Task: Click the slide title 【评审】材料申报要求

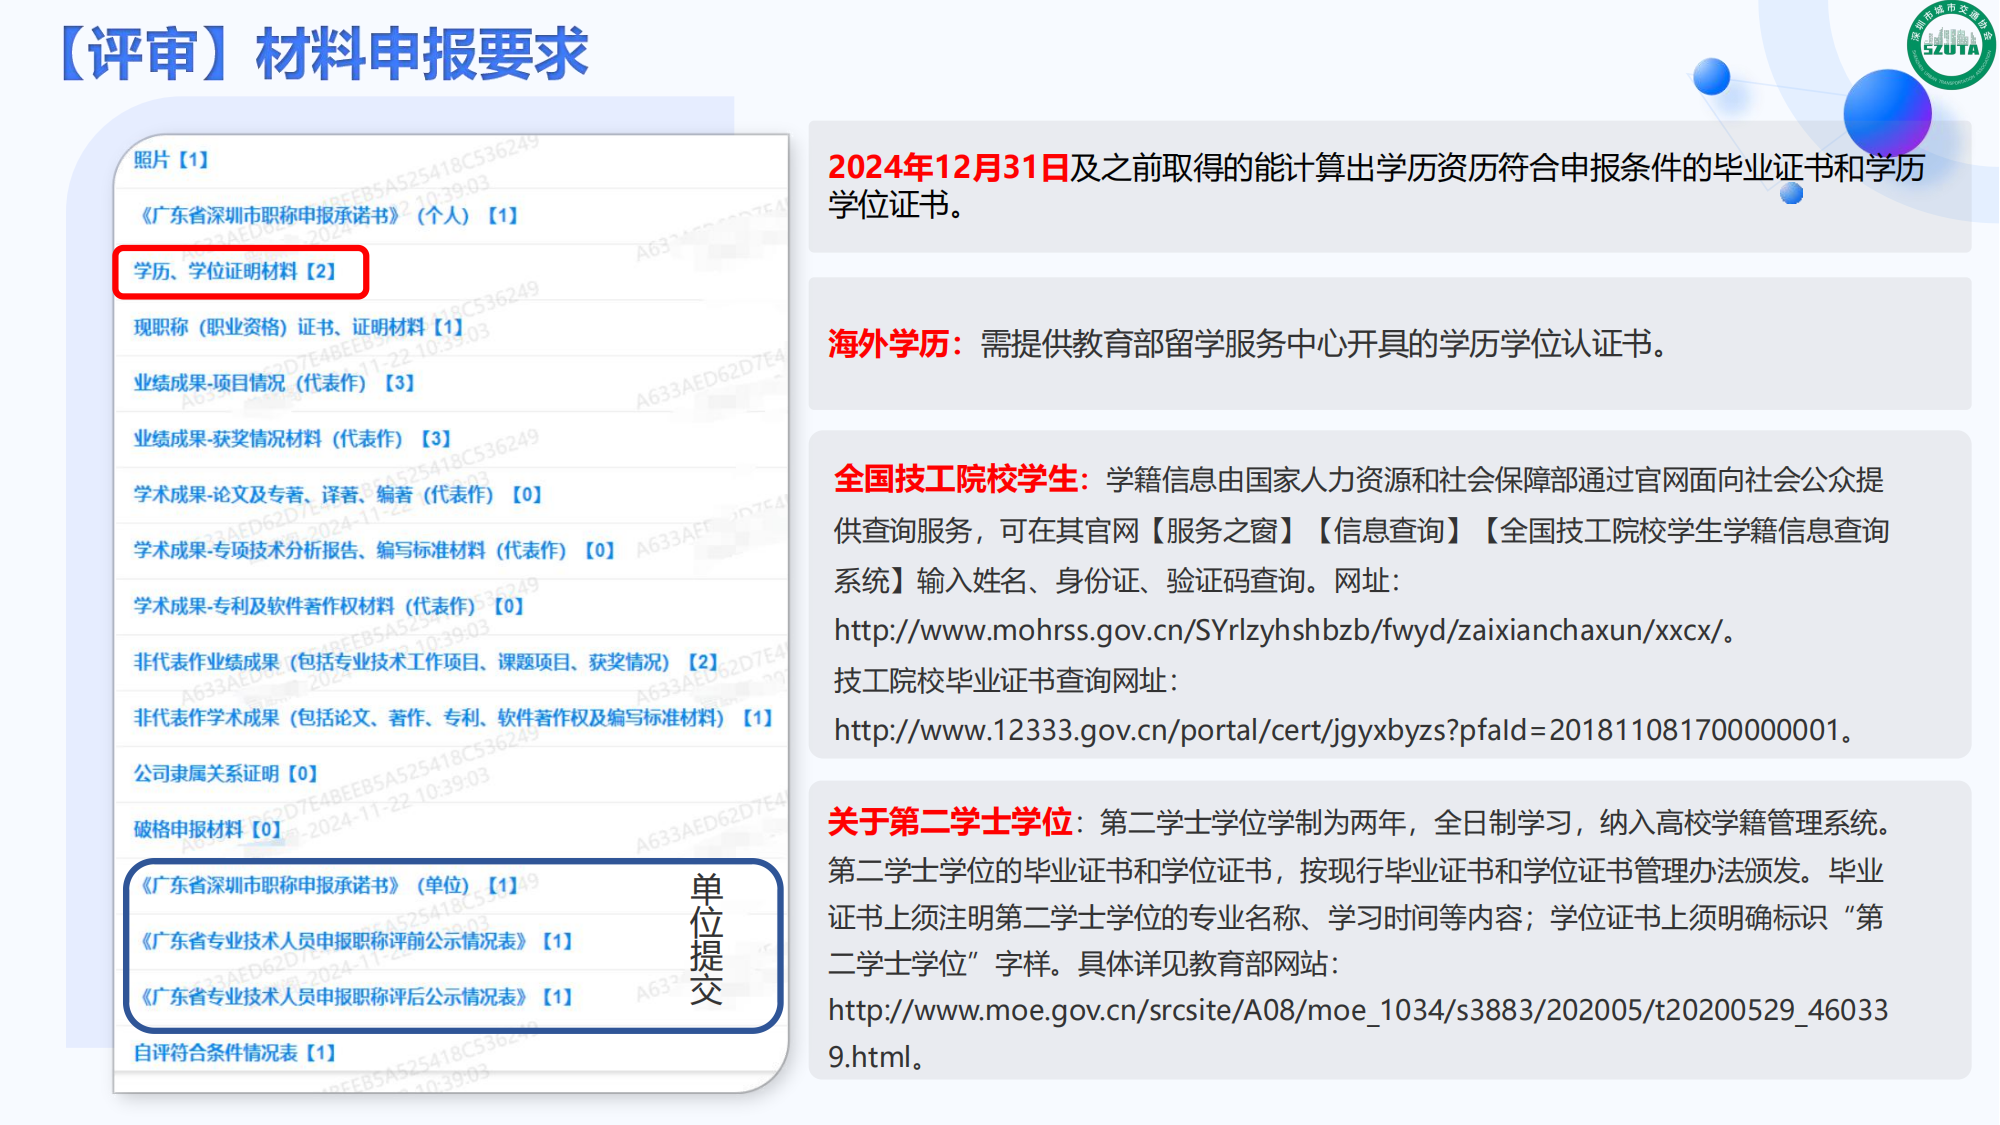Action: 322,54
